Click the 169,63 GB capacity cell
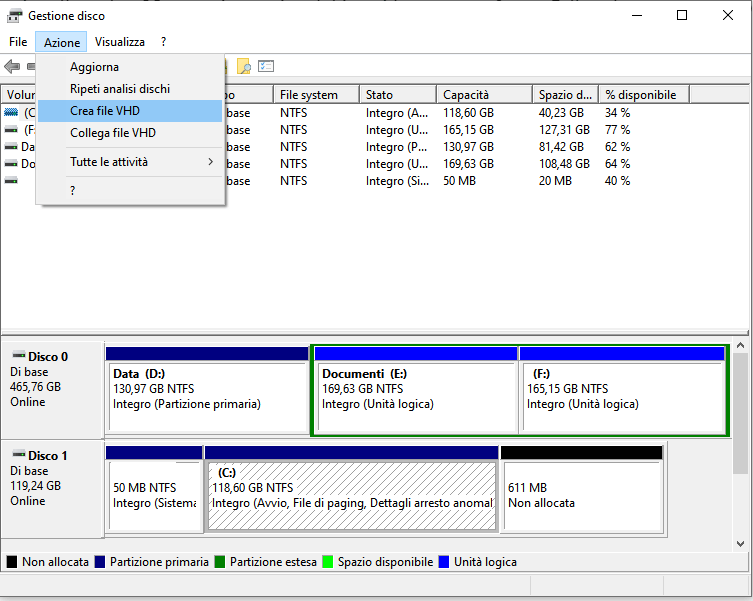Screen dimensions: 753x601 click(468, 164)
